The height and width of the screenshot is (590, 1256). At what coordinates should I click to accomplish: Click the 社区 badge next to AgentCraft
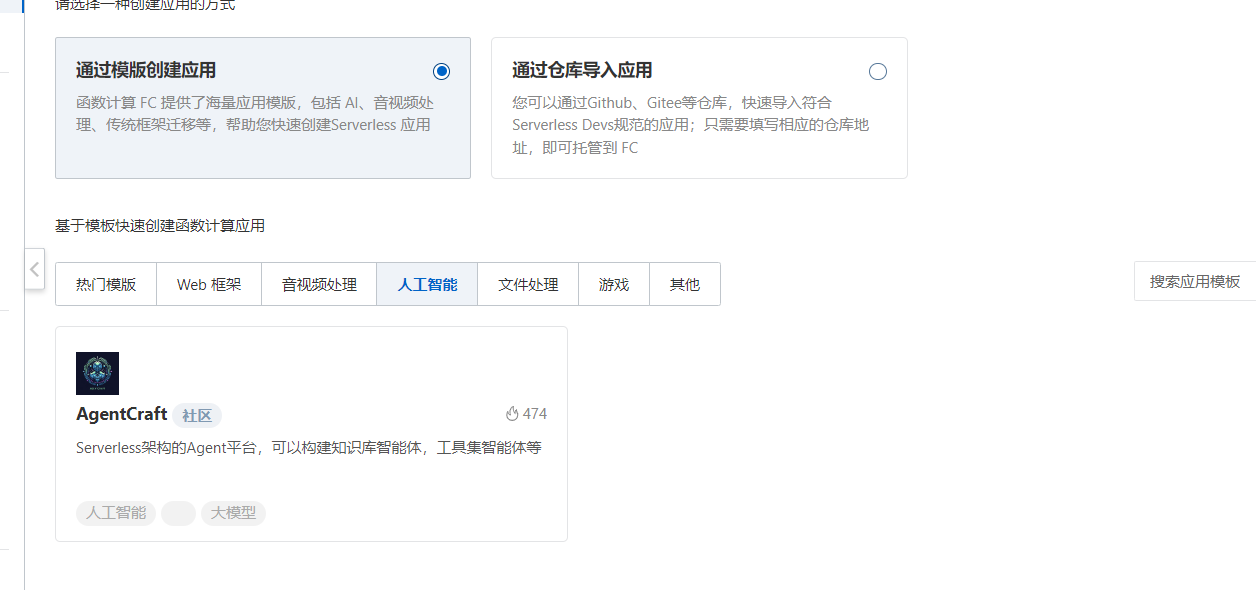pyautogui.click(x=197, y=416)
